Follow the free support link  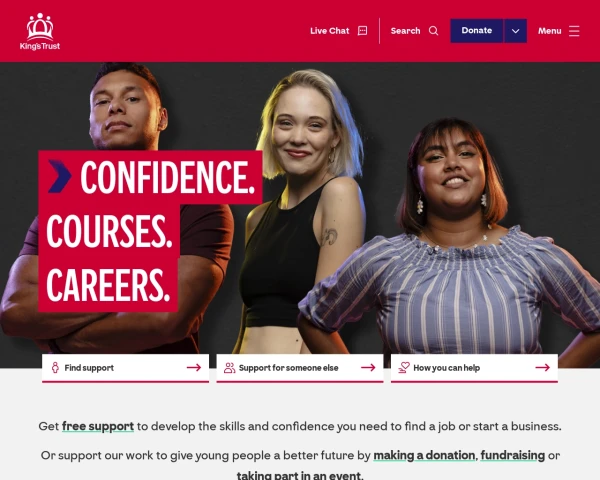coord(98,426)
